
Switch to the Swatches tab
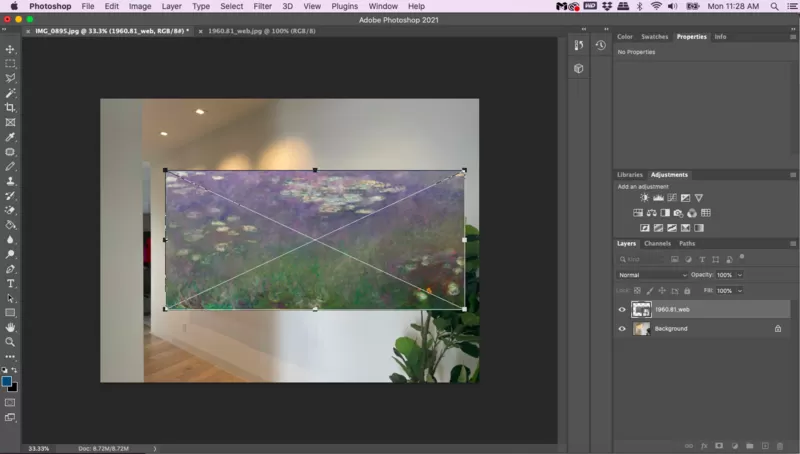654,37
